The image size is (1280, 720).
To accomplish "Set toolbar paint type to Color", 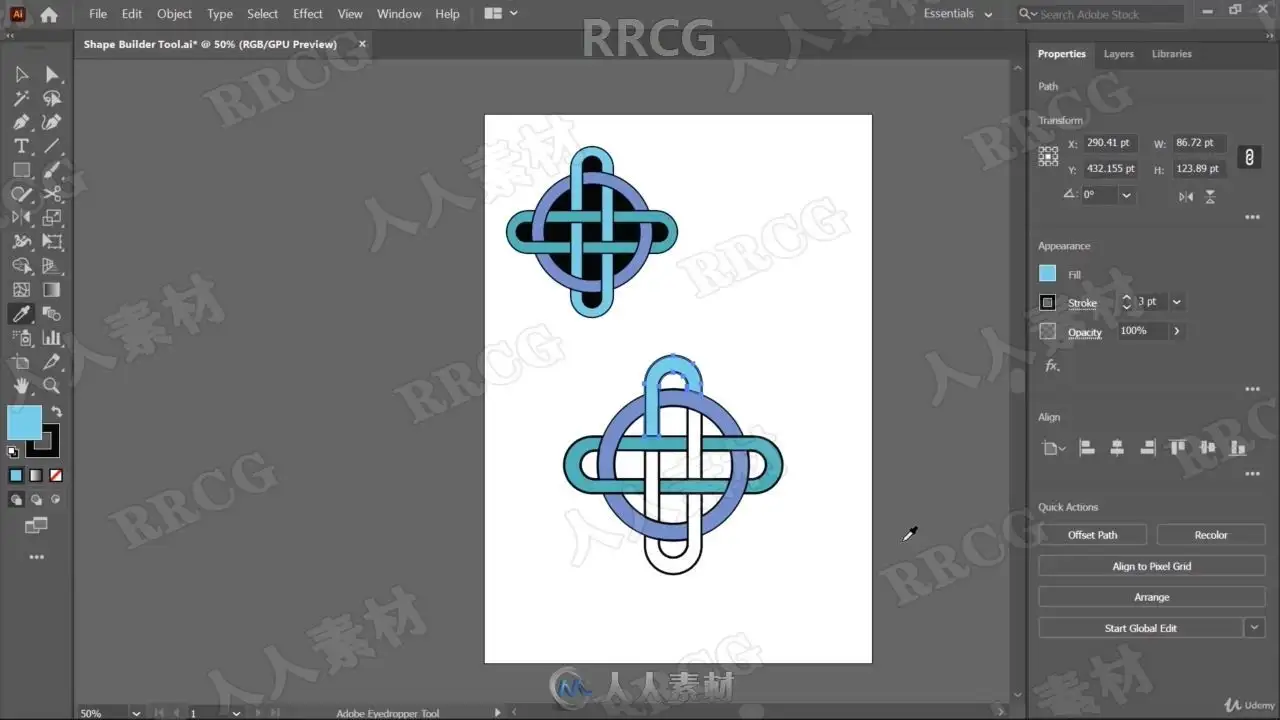I will [16, 476].
